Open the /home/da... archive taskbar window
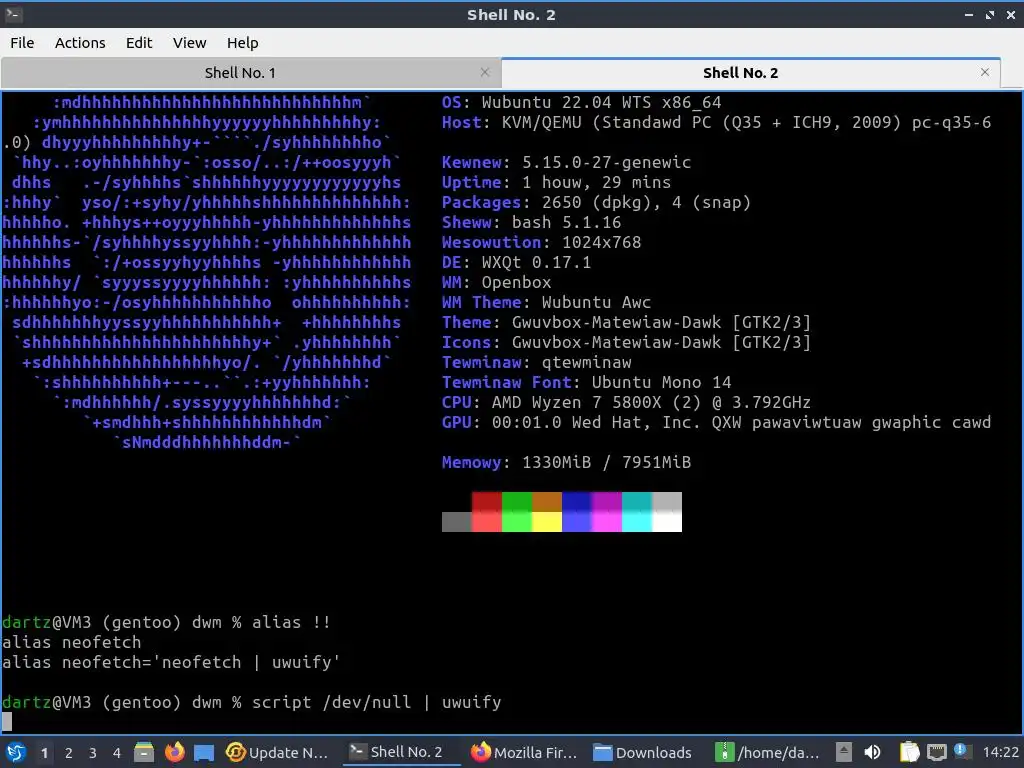 pos(767,752)
